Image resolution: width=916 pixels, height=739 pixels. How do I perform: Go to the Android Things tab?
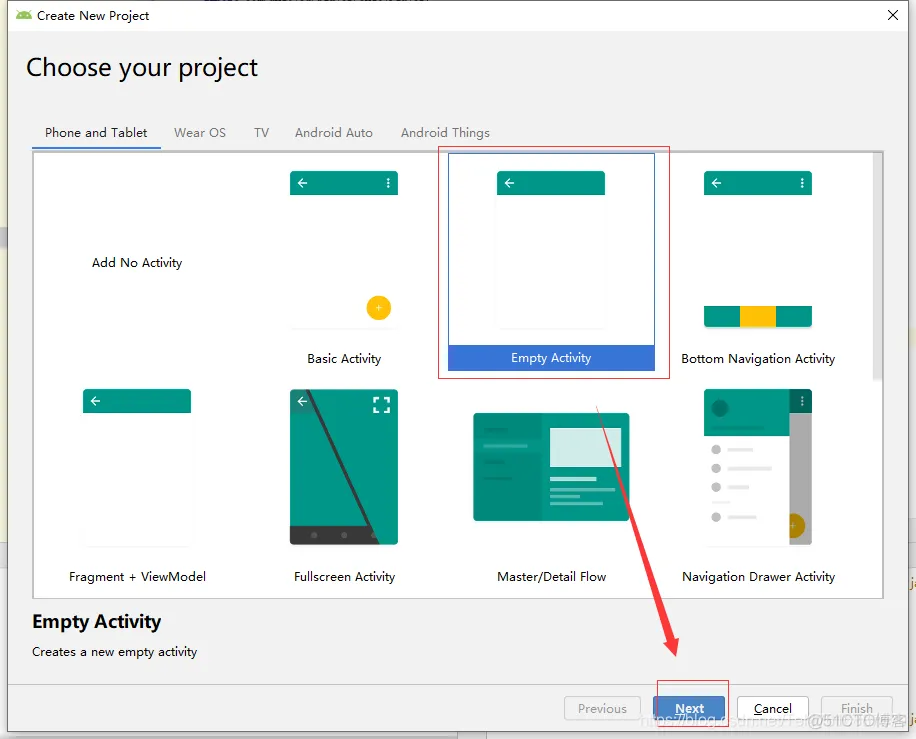(x=445, y=133)
